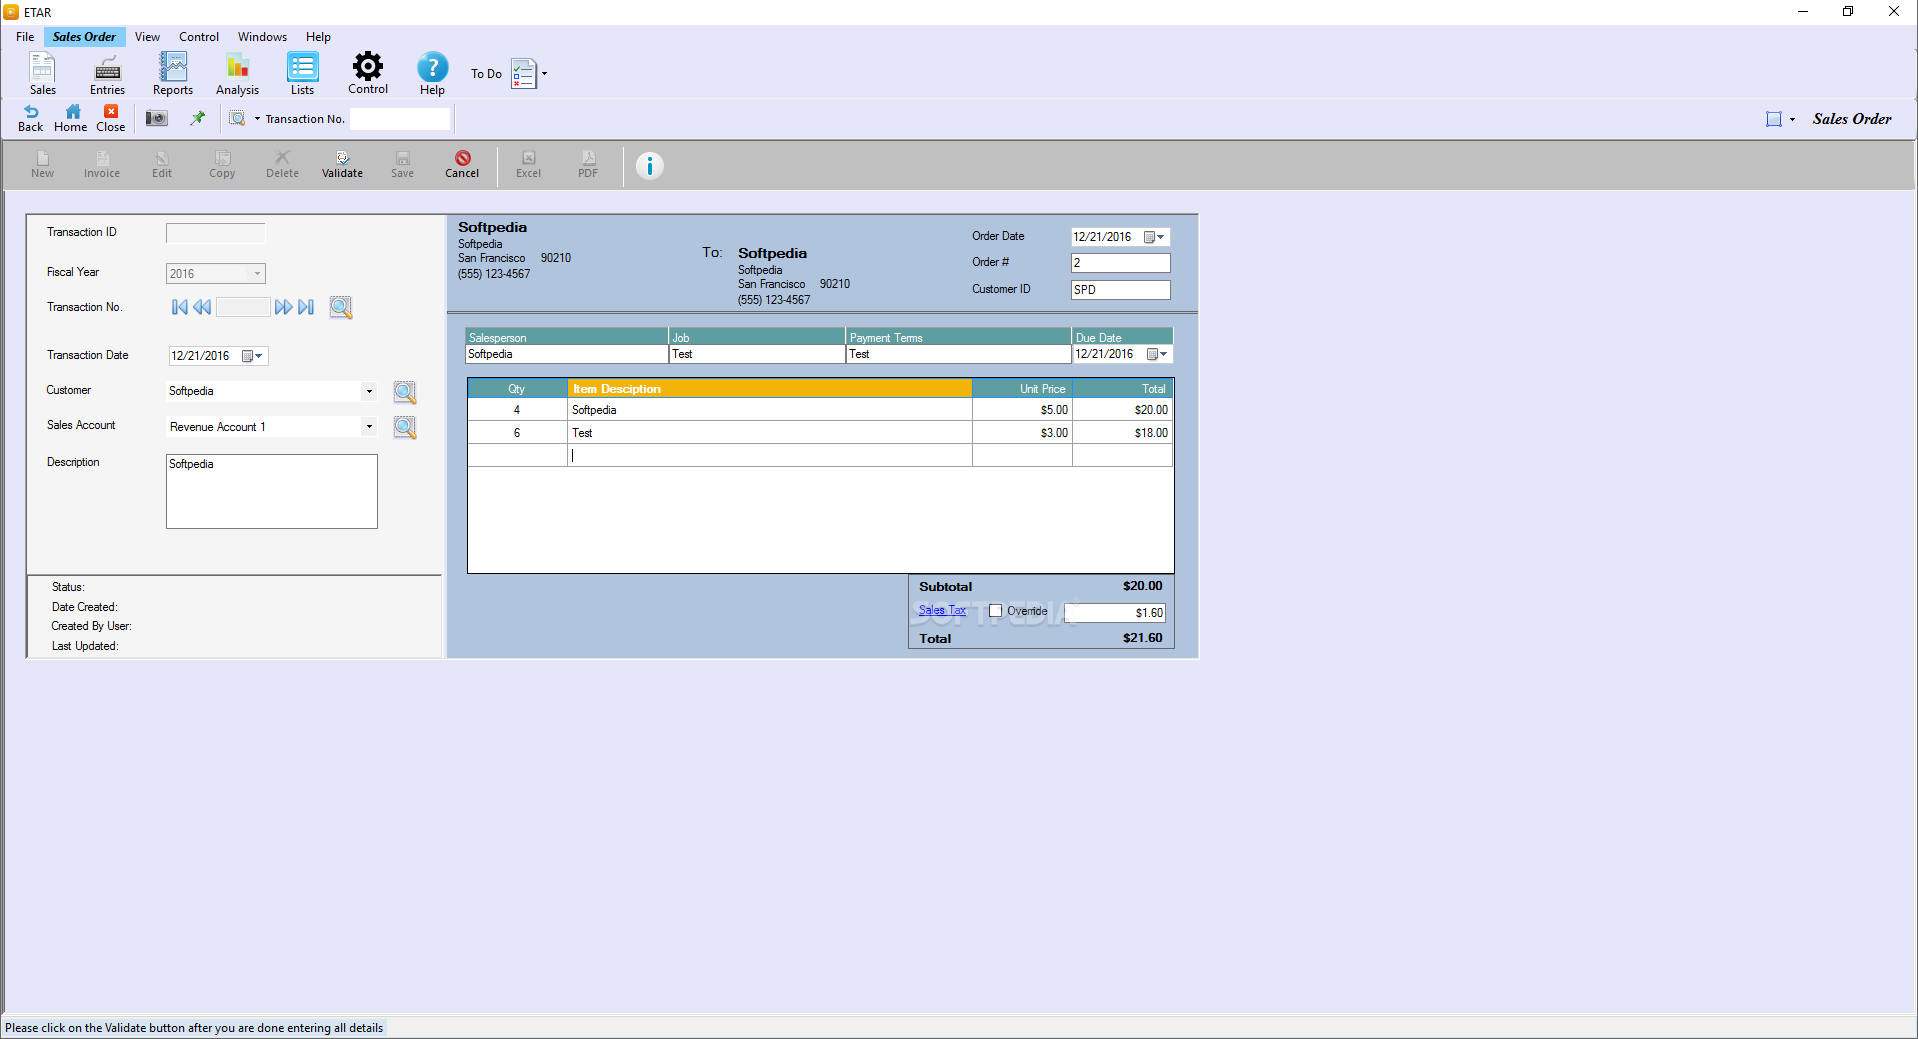This screenshot has width=1918, height=1039.
Task: Click the empty new item description cell
Action: (770, 456)
